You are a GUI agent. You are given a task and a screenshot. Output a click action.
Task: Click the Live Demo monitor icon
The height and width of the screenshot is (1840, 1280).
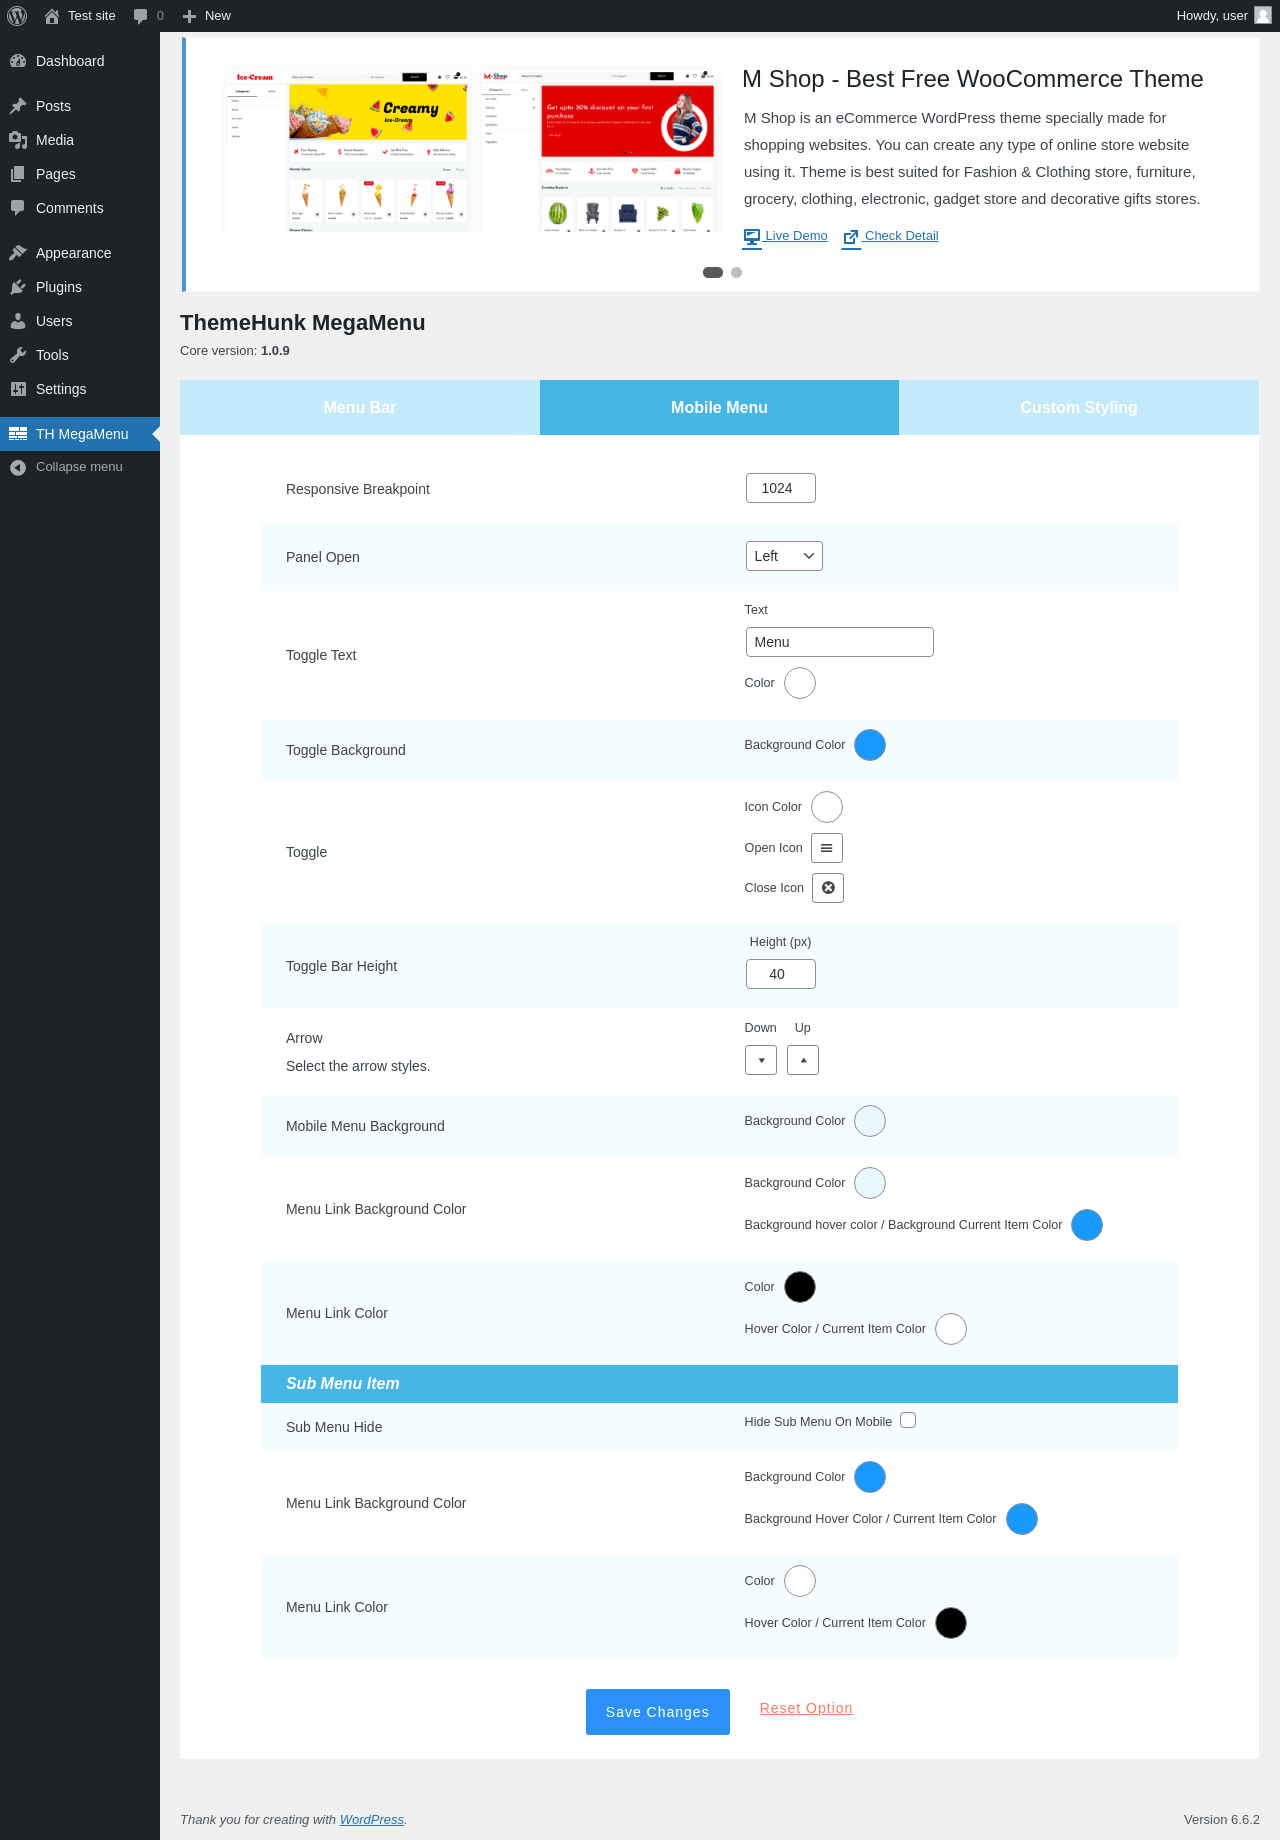click(x=752, y=237)
